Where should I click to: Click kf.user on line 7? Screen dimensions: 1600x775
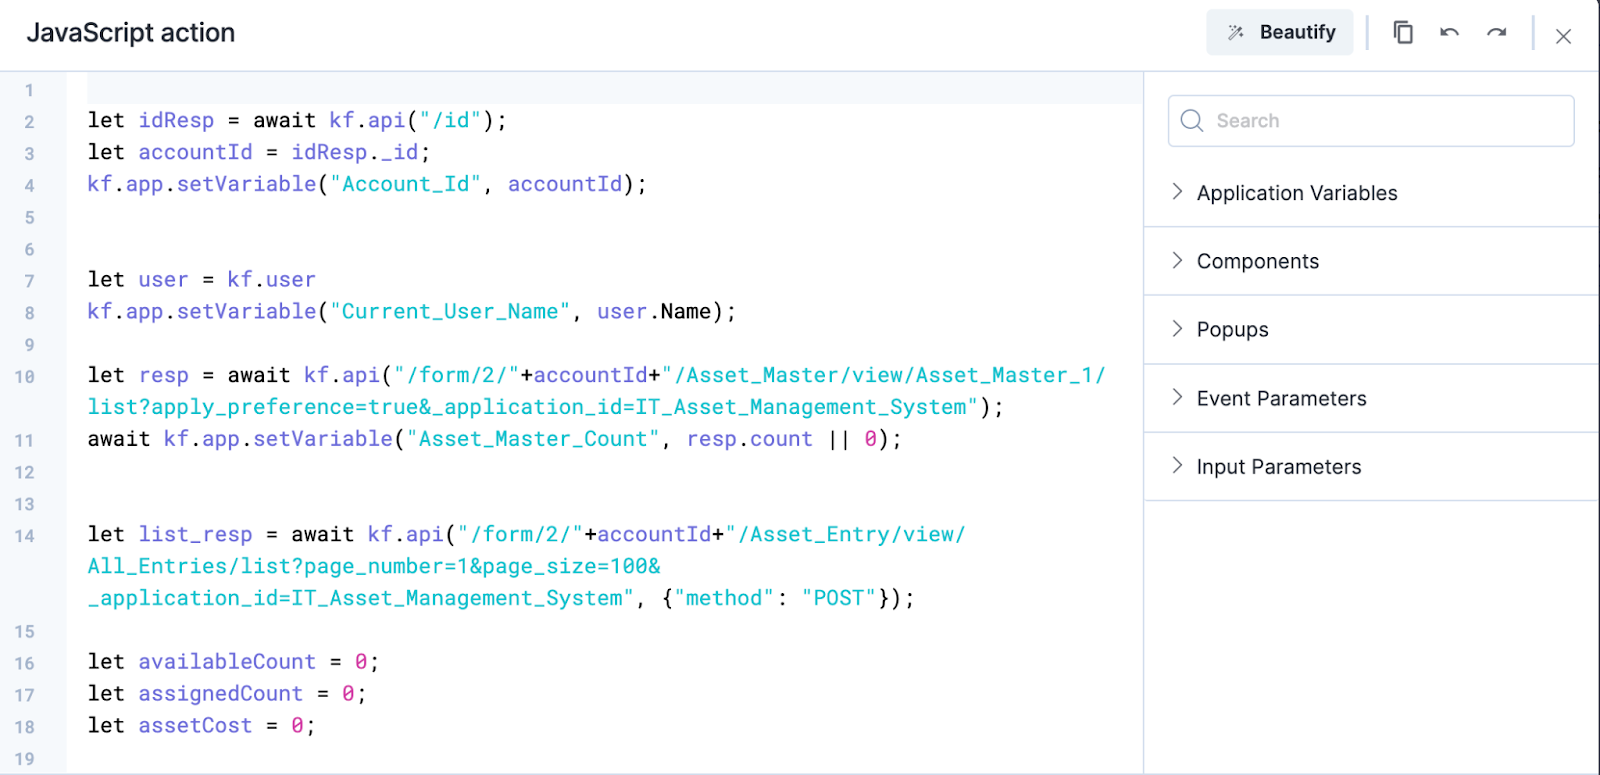[x=271, y=280]
